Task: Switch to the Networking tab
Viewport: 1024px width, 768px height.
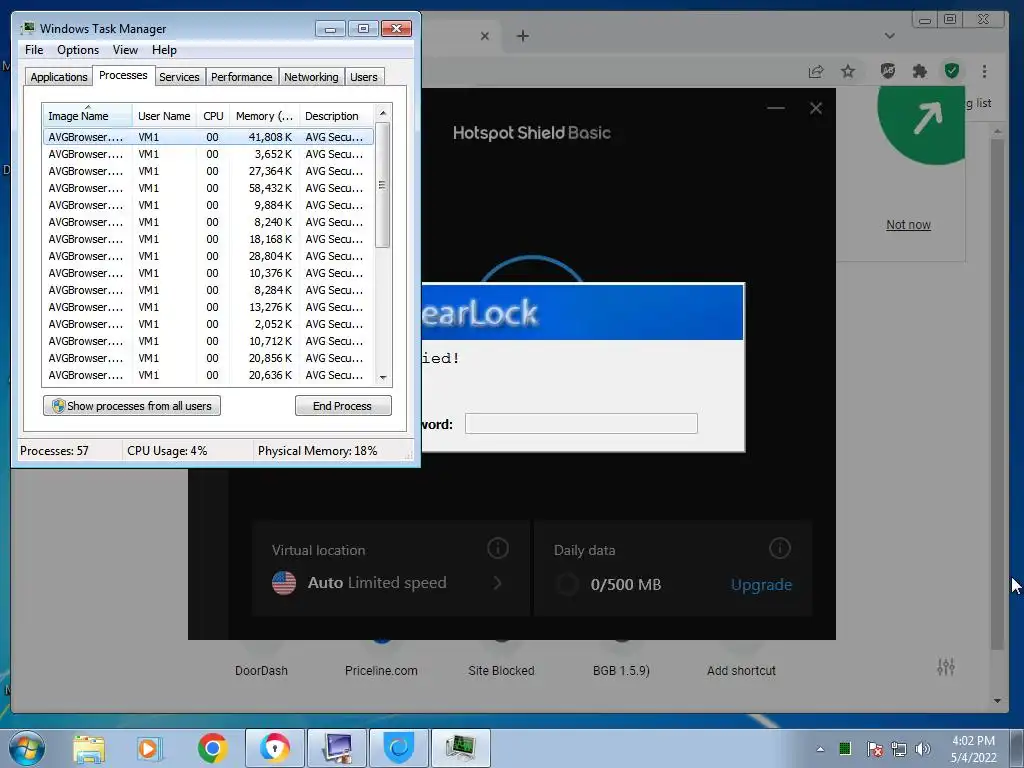Action: pyautogui.click(x=311, y=77)
